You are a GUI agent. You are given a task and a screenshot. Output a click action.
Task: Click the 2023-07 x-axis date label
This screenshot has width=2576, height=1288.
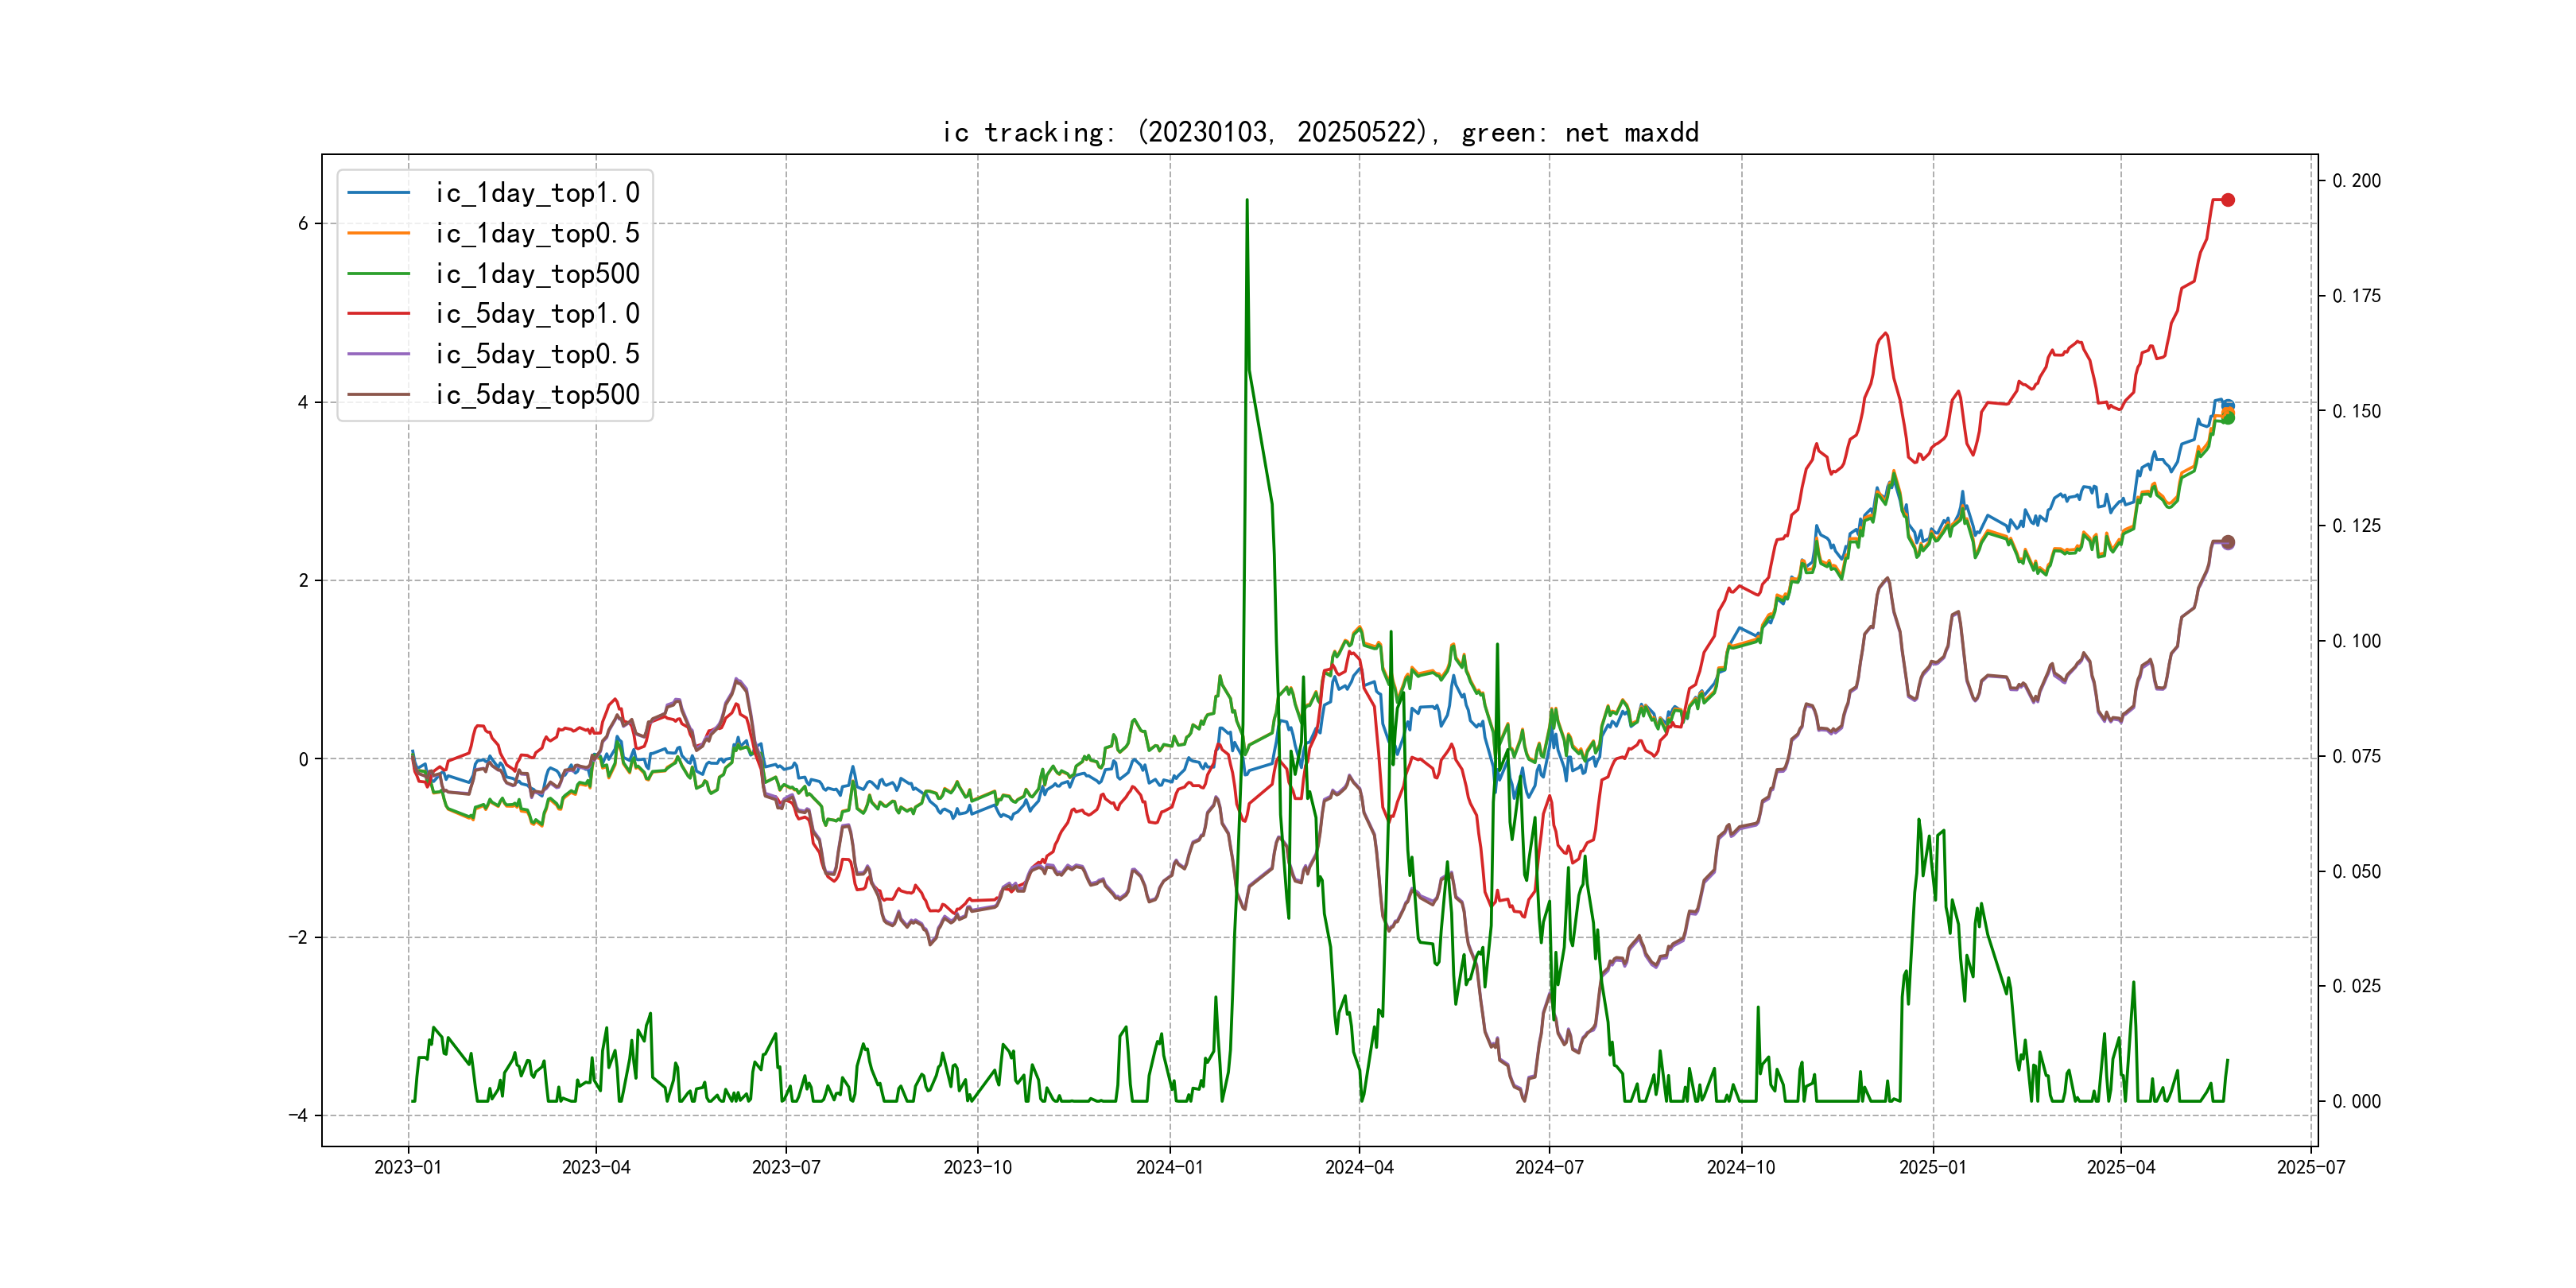click(786, 1167)
